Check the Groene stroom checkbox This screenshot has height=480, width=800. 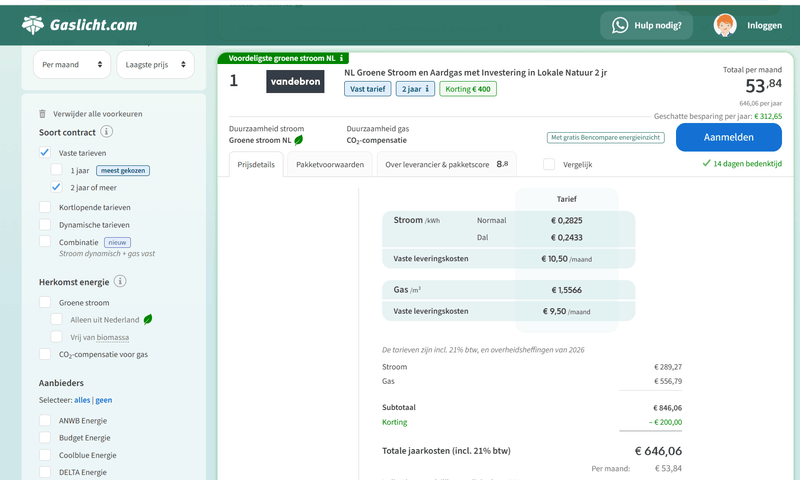pos(45,302)
